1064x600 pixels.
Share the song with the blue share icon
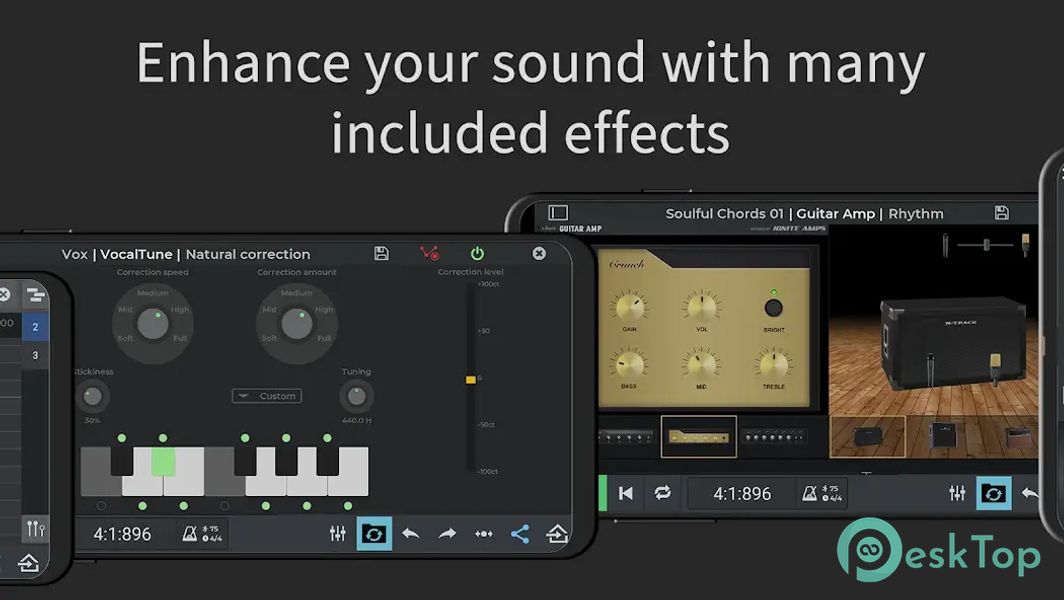point(520,534)
